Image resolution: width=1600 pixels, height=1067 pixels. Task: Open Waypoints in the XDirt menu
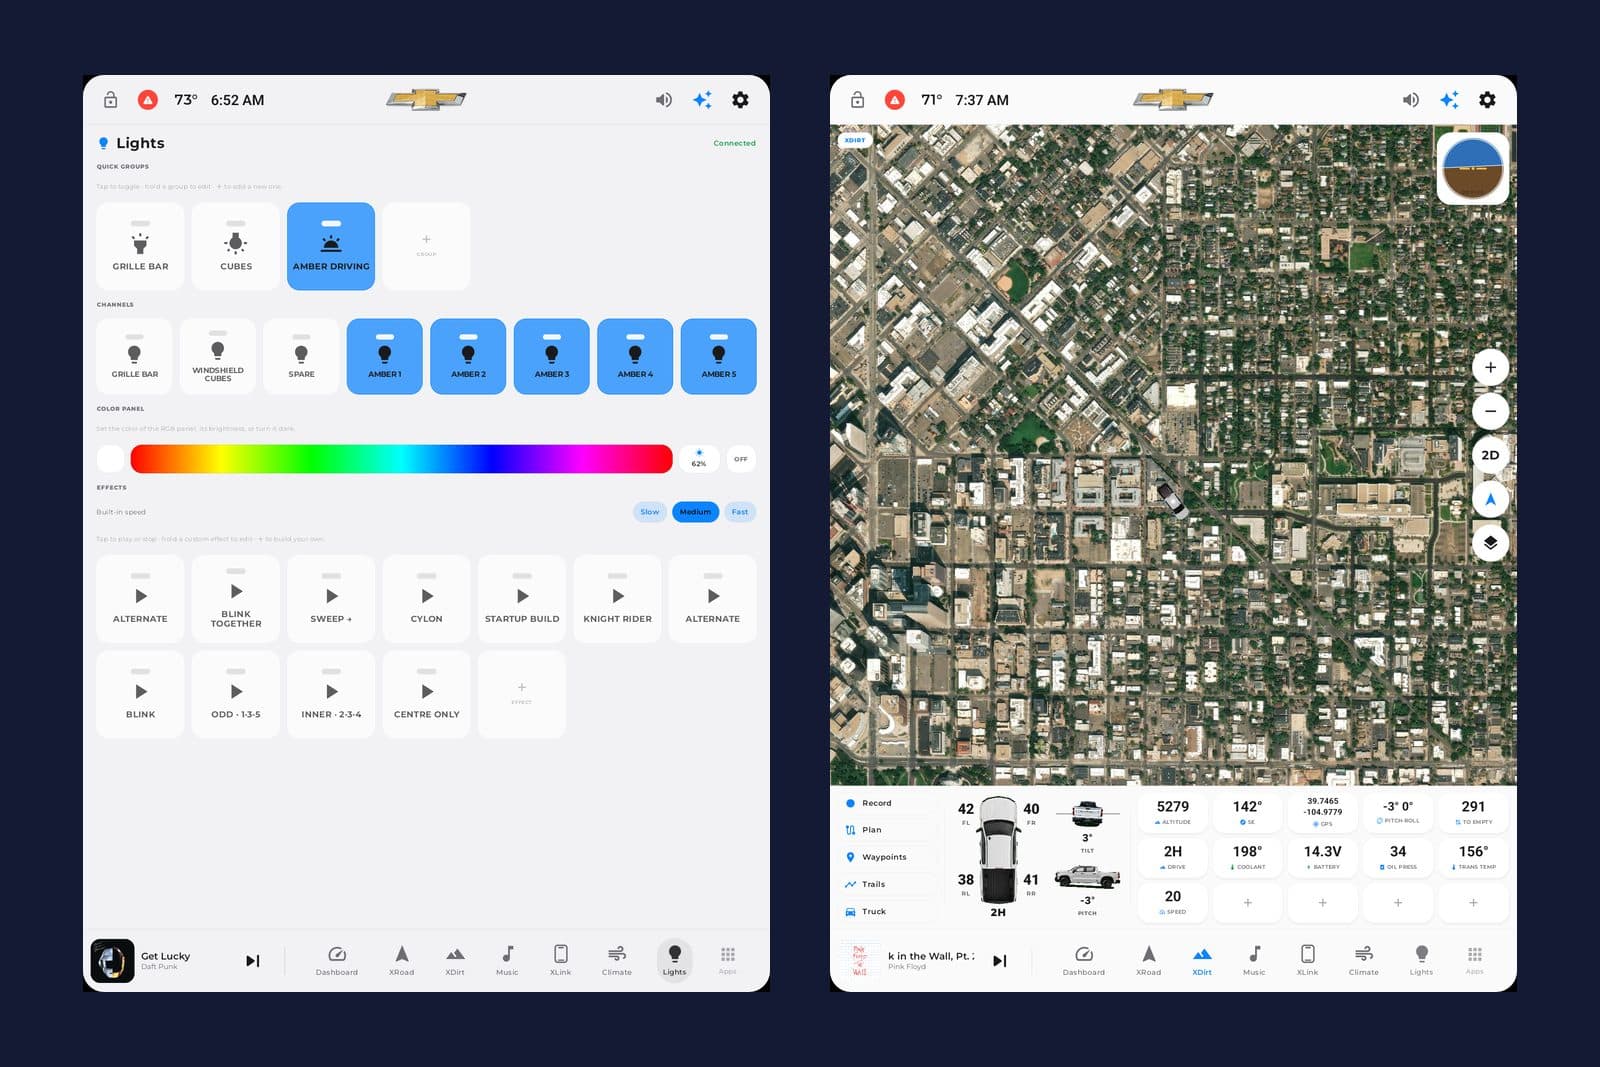[x=889, y=857]
